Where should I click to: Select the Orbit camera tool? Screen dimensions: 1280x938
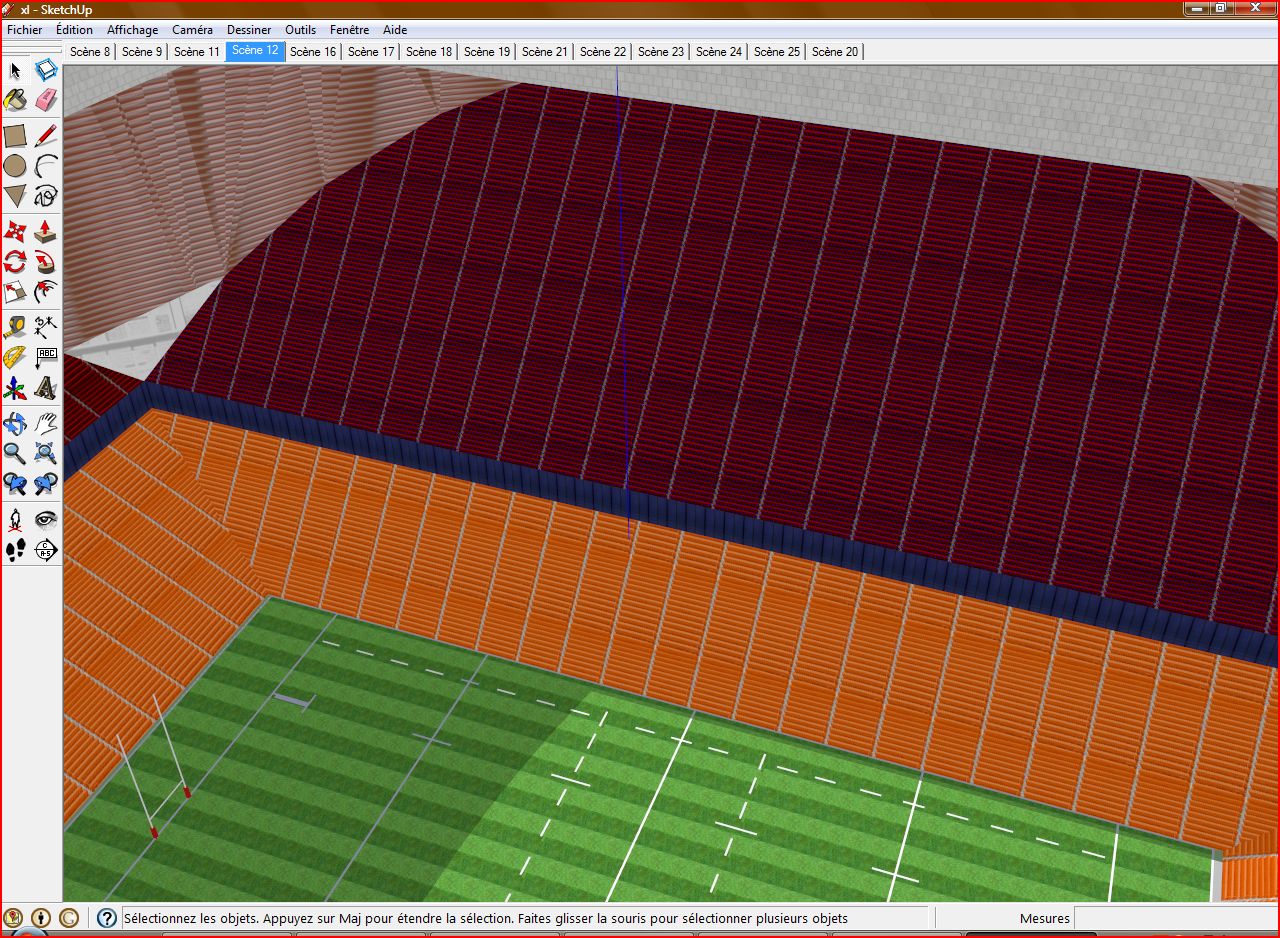click(15, 423)
